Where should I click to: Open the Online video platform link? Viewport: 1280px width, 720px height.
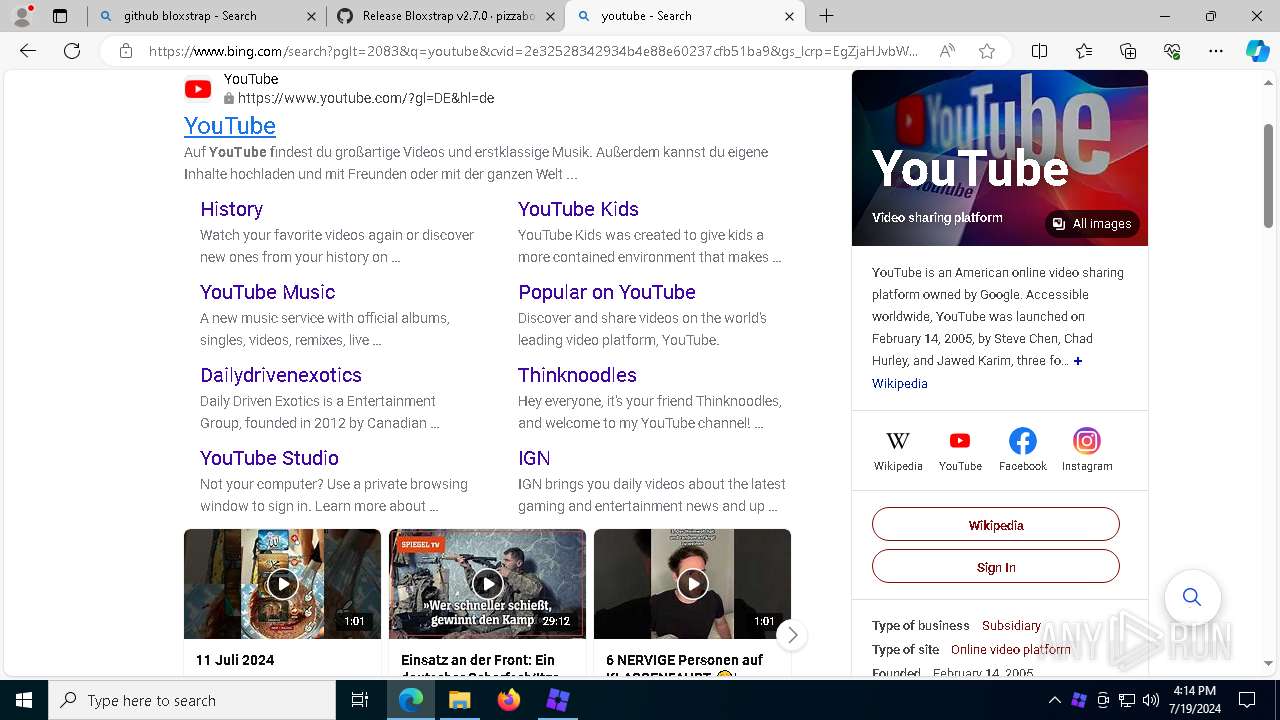click(x=1011, y=650)
